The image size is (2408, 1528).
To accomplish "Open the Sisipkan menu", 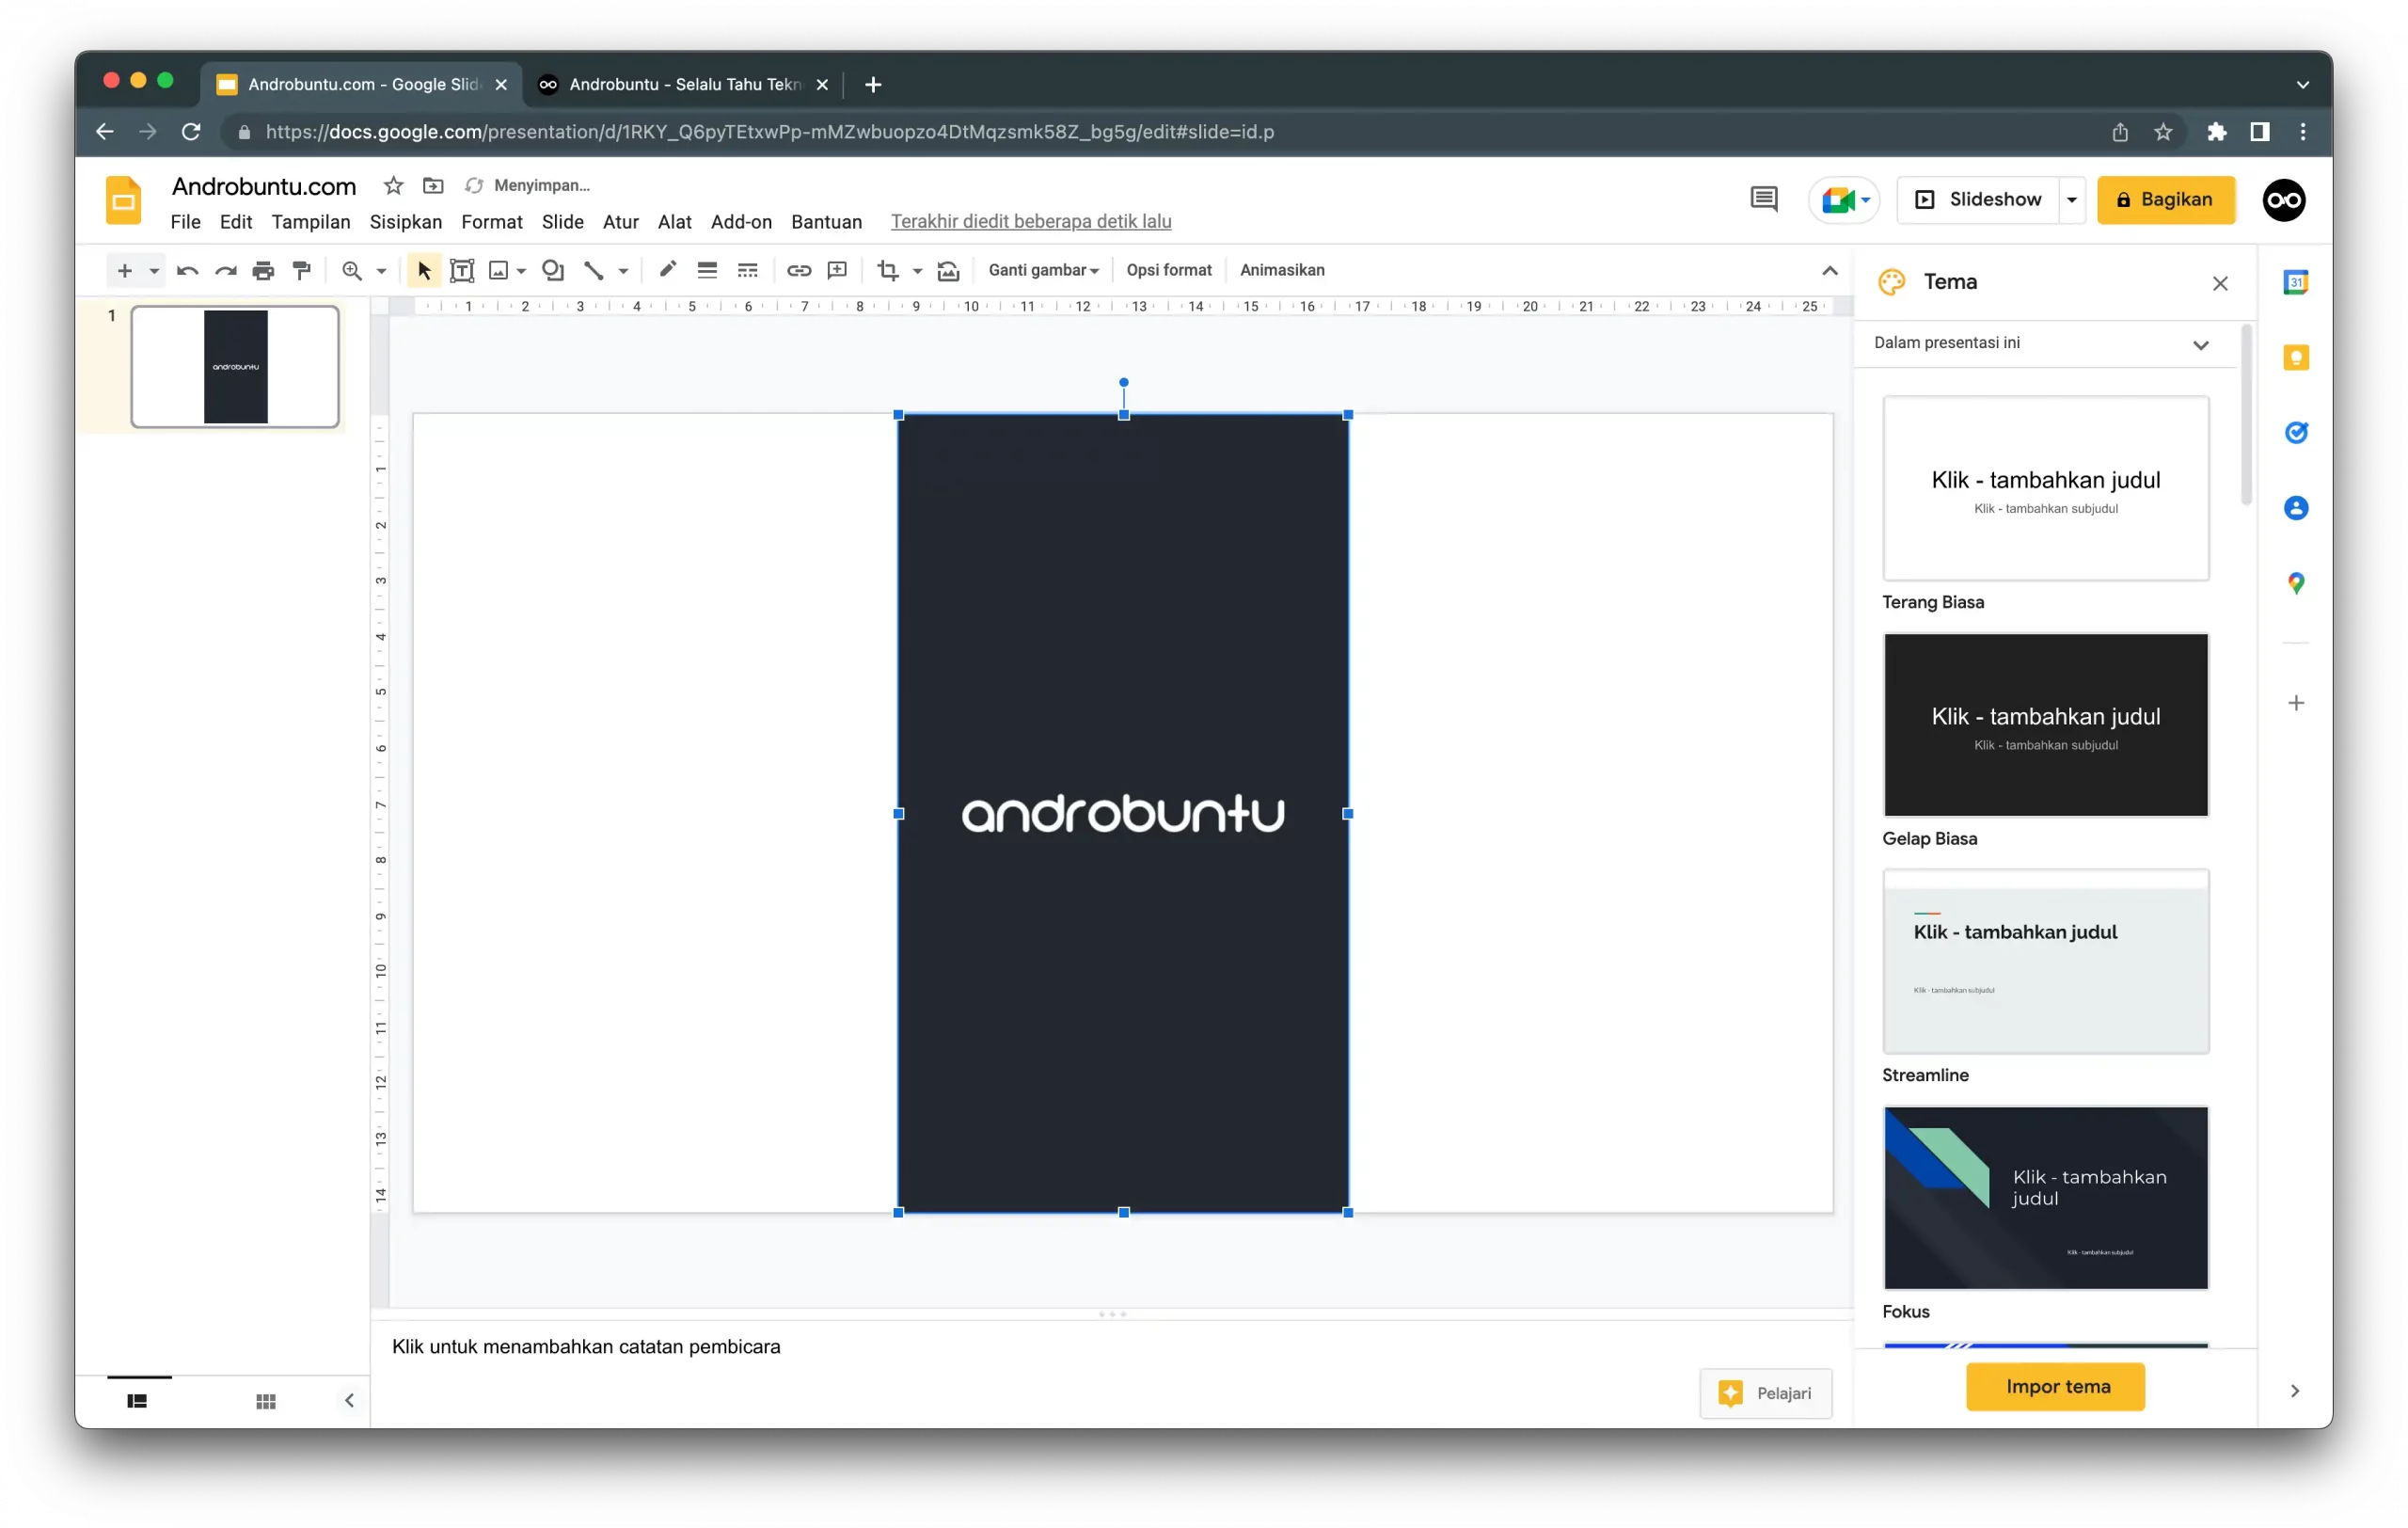I will (405, 222).
